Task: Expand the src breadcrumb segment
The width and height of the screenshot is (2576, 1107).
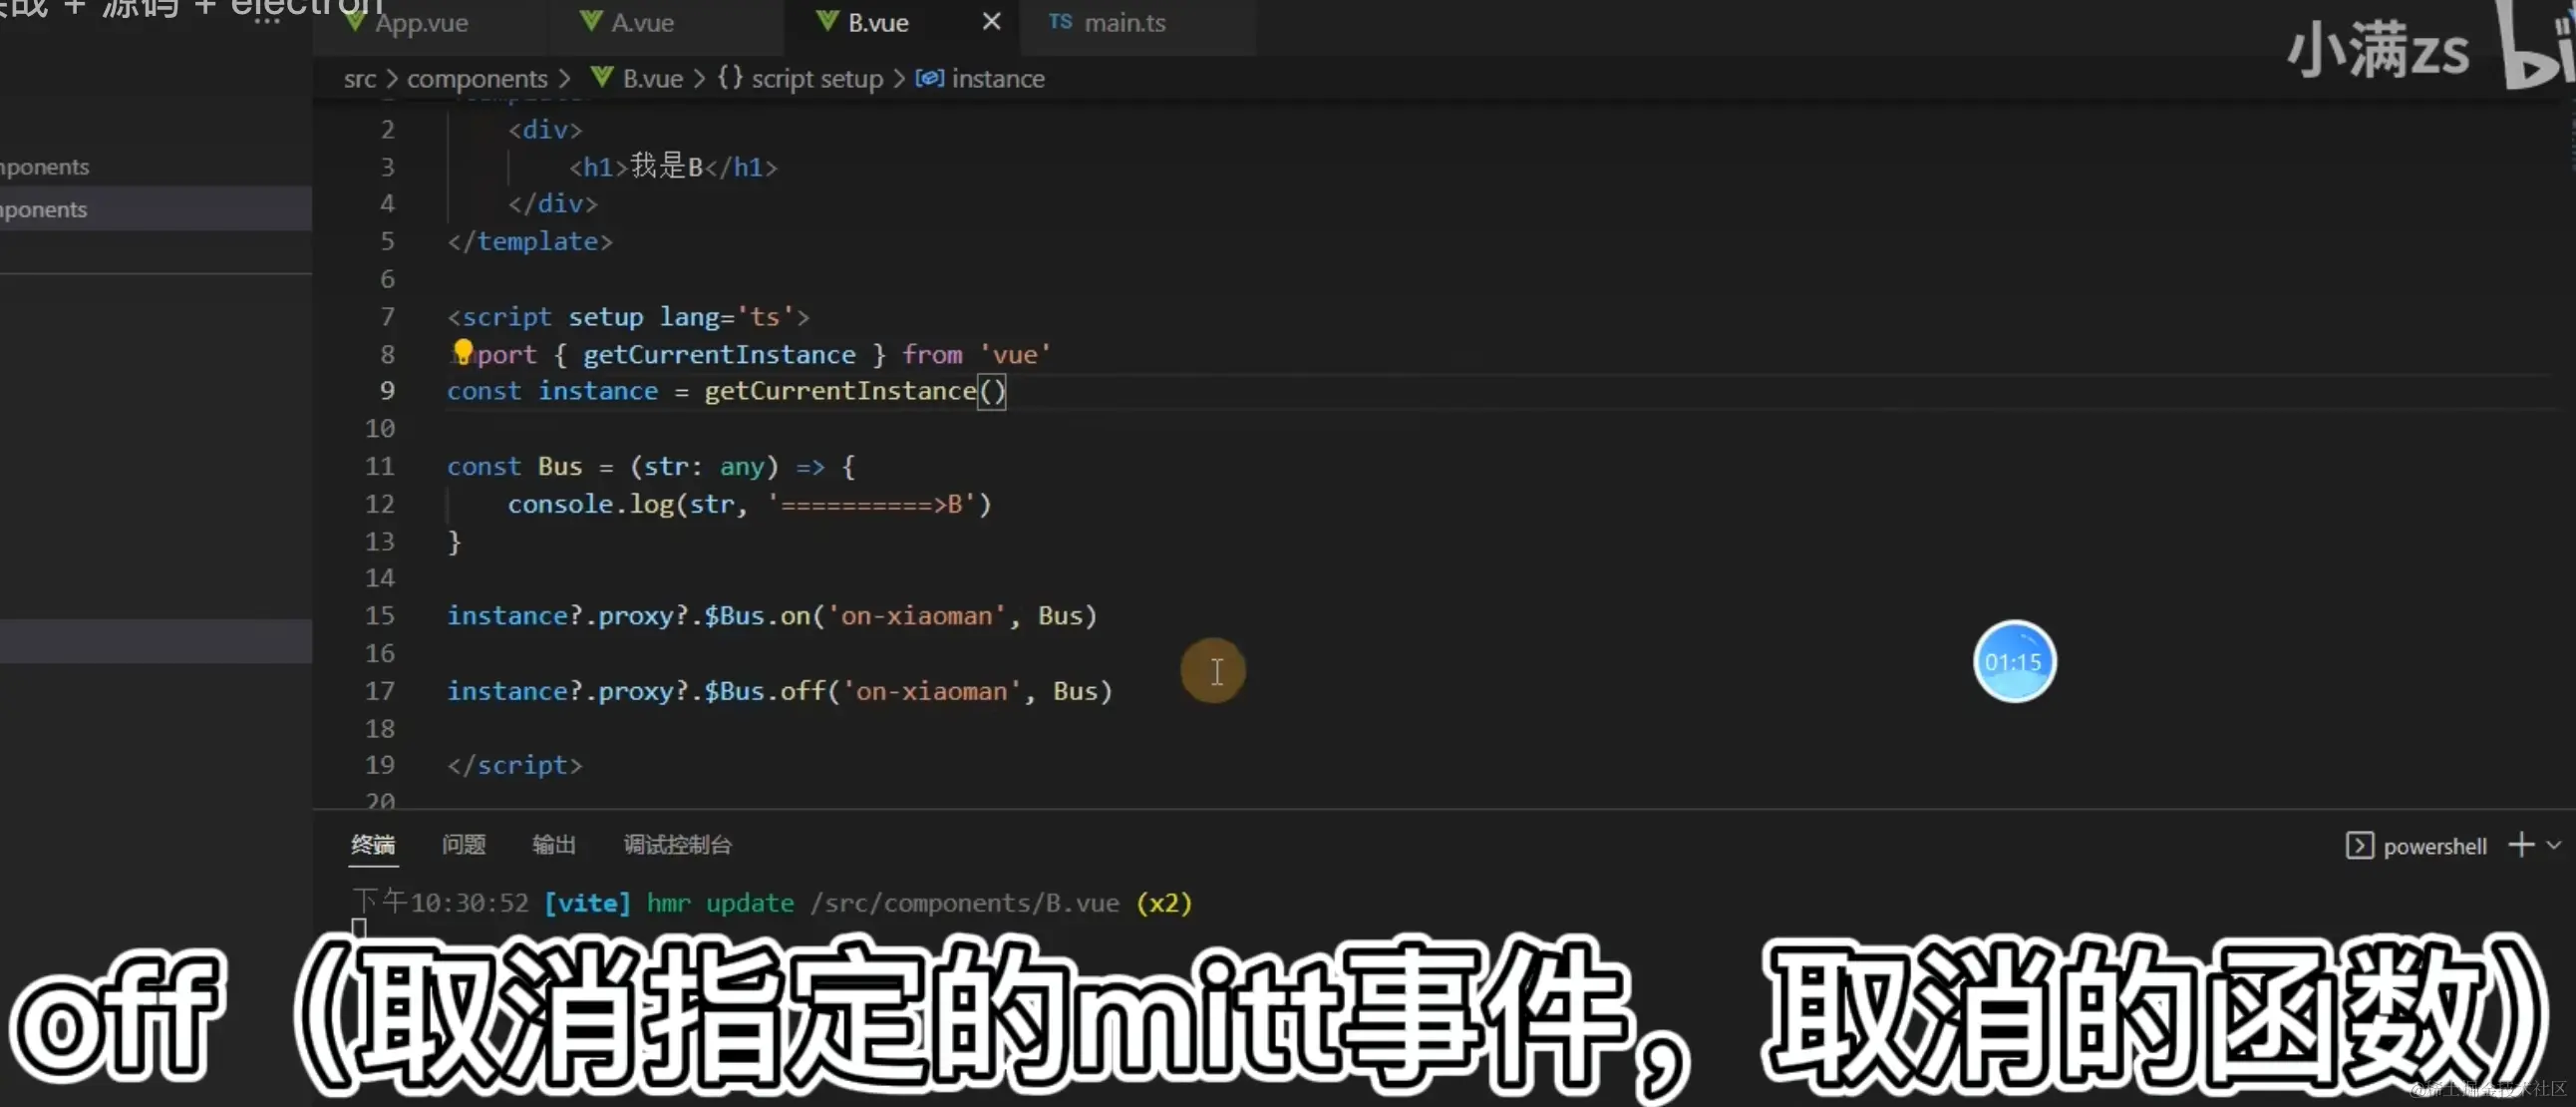Action: (359, 78)
